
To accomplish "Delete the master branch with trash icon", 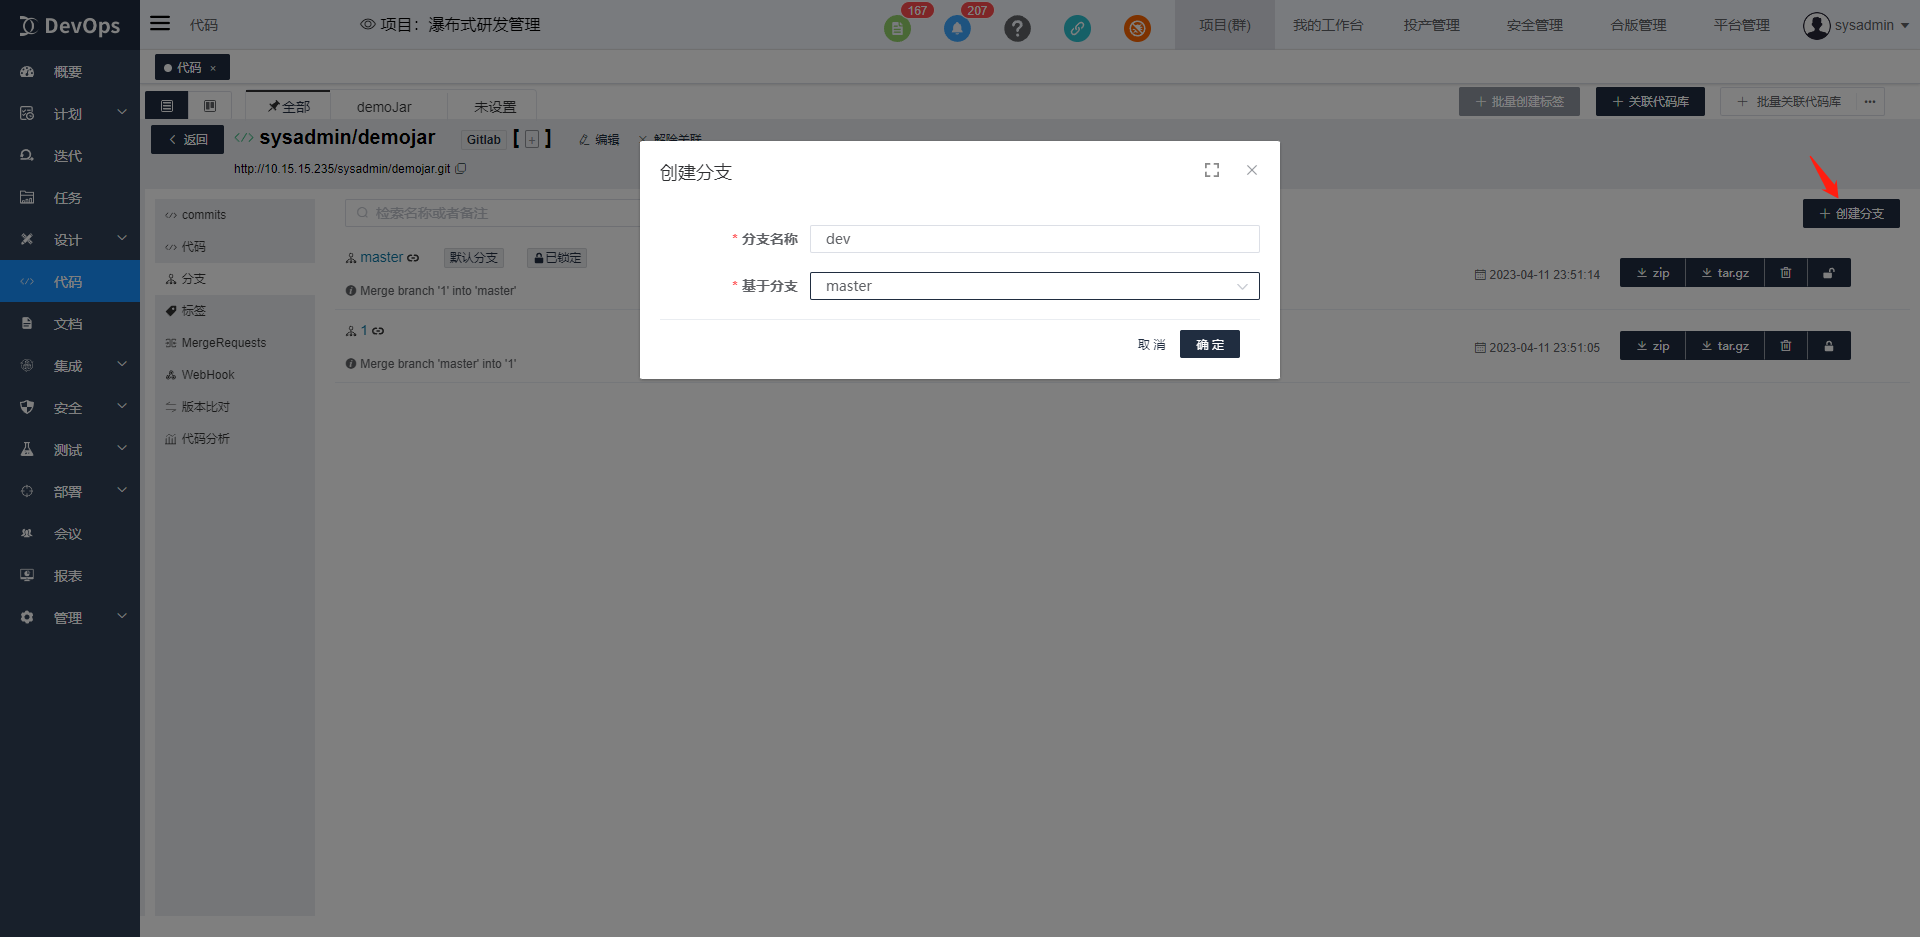I will click(x=1786, y=273).
